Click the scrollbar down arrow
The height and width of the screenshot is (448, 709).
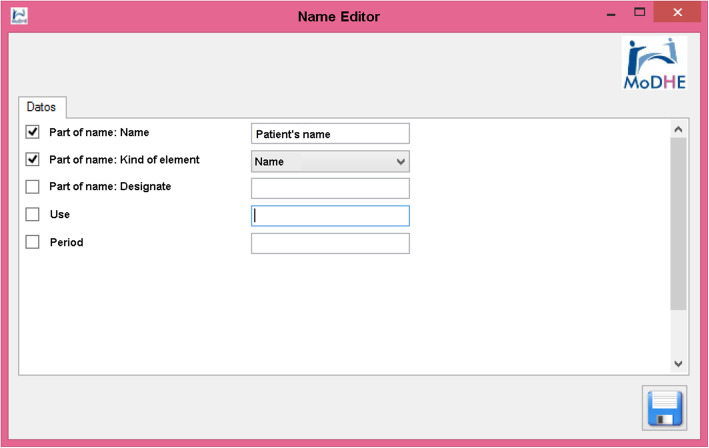coord(678,364)
